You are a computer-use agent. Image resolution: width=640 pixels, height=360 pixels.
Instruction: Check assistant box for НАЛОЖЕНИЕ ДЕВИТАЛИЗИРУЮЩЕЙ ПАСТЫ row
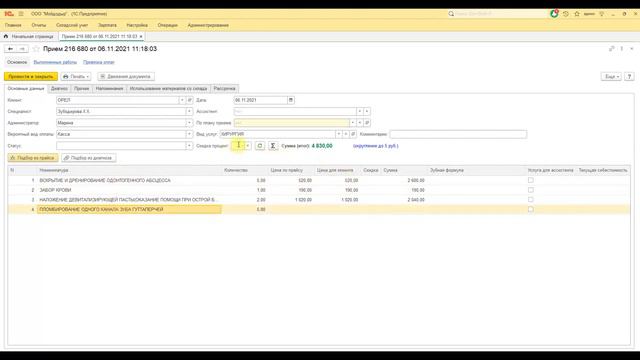pyautogui.click(x=531, y=200)
